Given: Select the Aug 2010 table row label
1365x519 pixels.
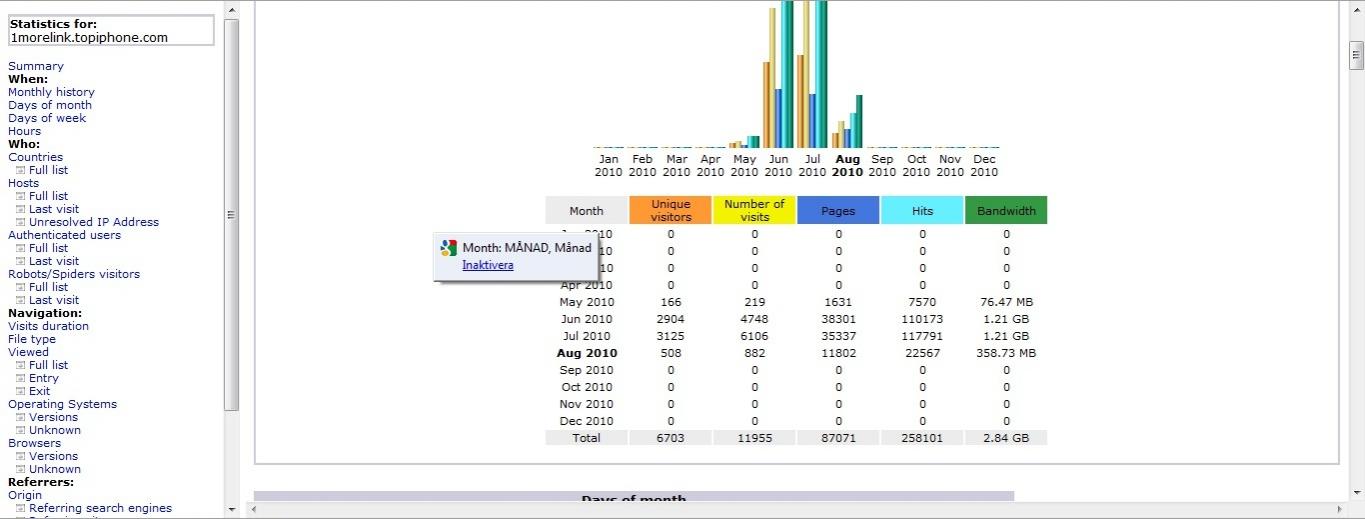Looking at the screenshot, I should [x=587, y=353].
